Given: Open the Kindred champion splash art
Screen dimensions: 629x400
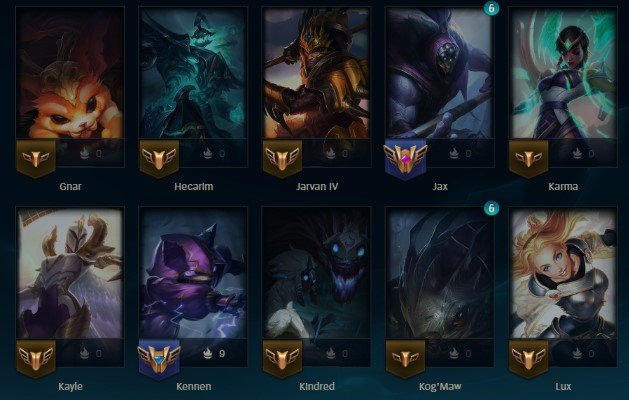Looking at the screenshot, I should pyautogui.click(x=316, y=273).
